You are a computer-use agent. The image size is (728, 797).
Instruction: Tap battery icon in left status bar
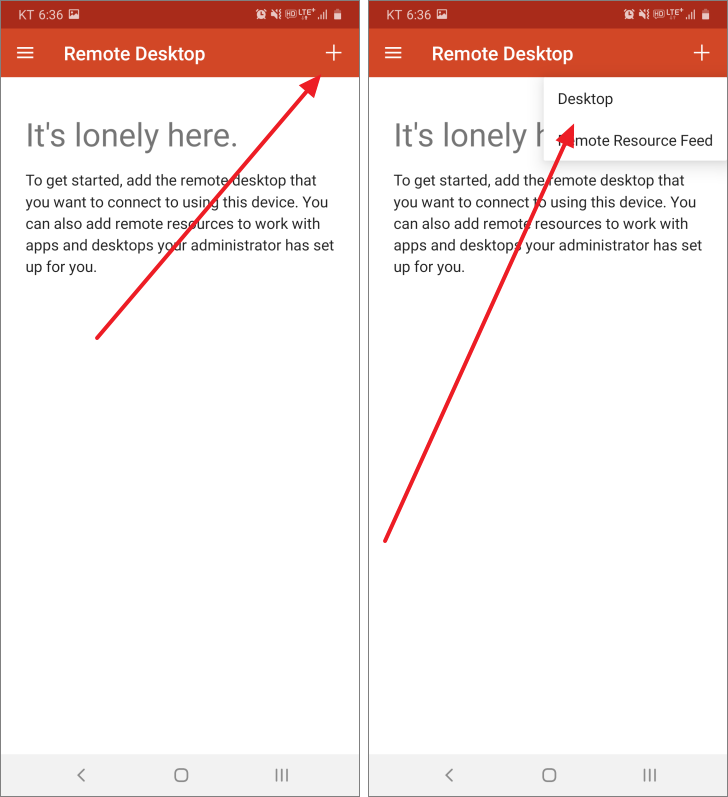(x=338, y=15)
